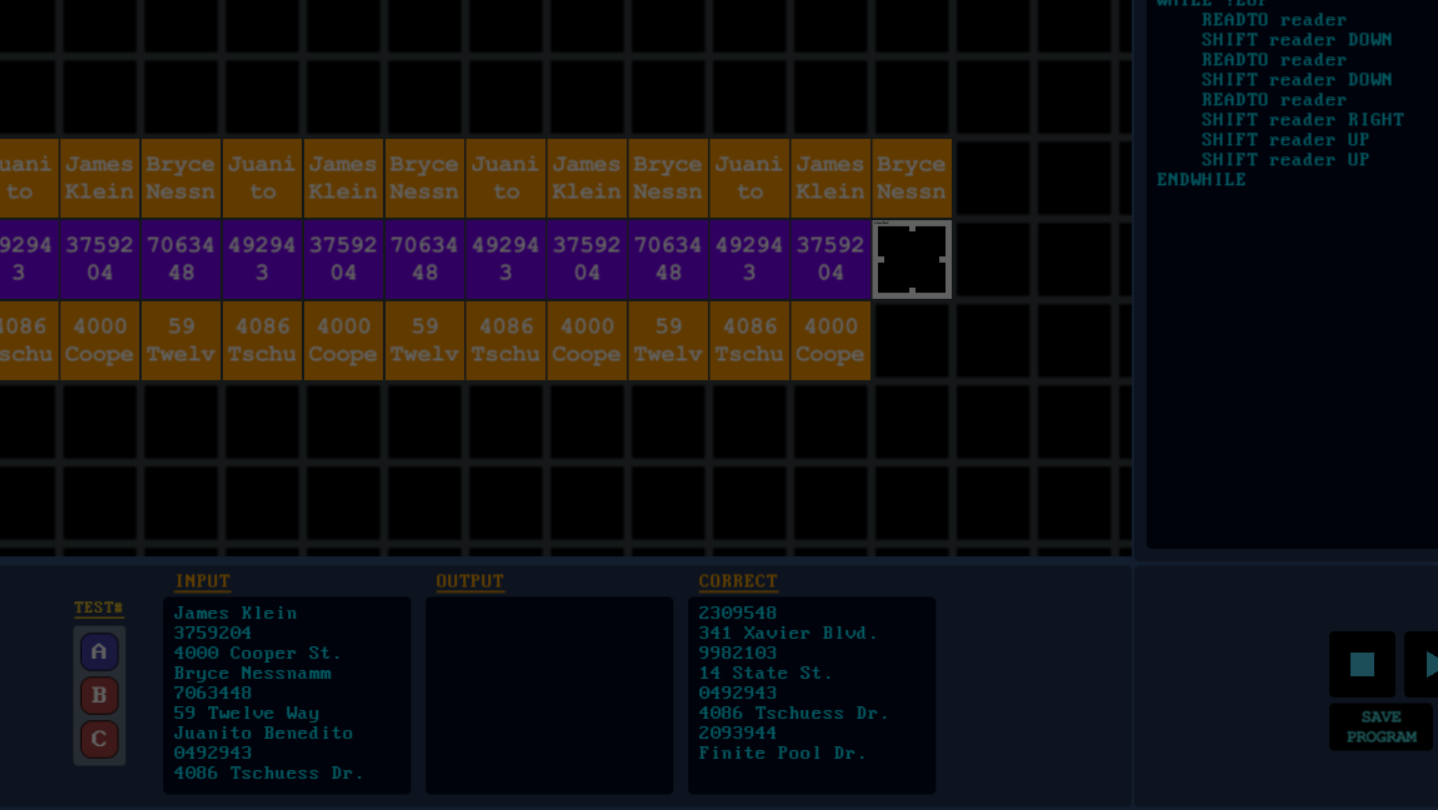
Task: Select test case A
Action: click(x=99, y=652)
